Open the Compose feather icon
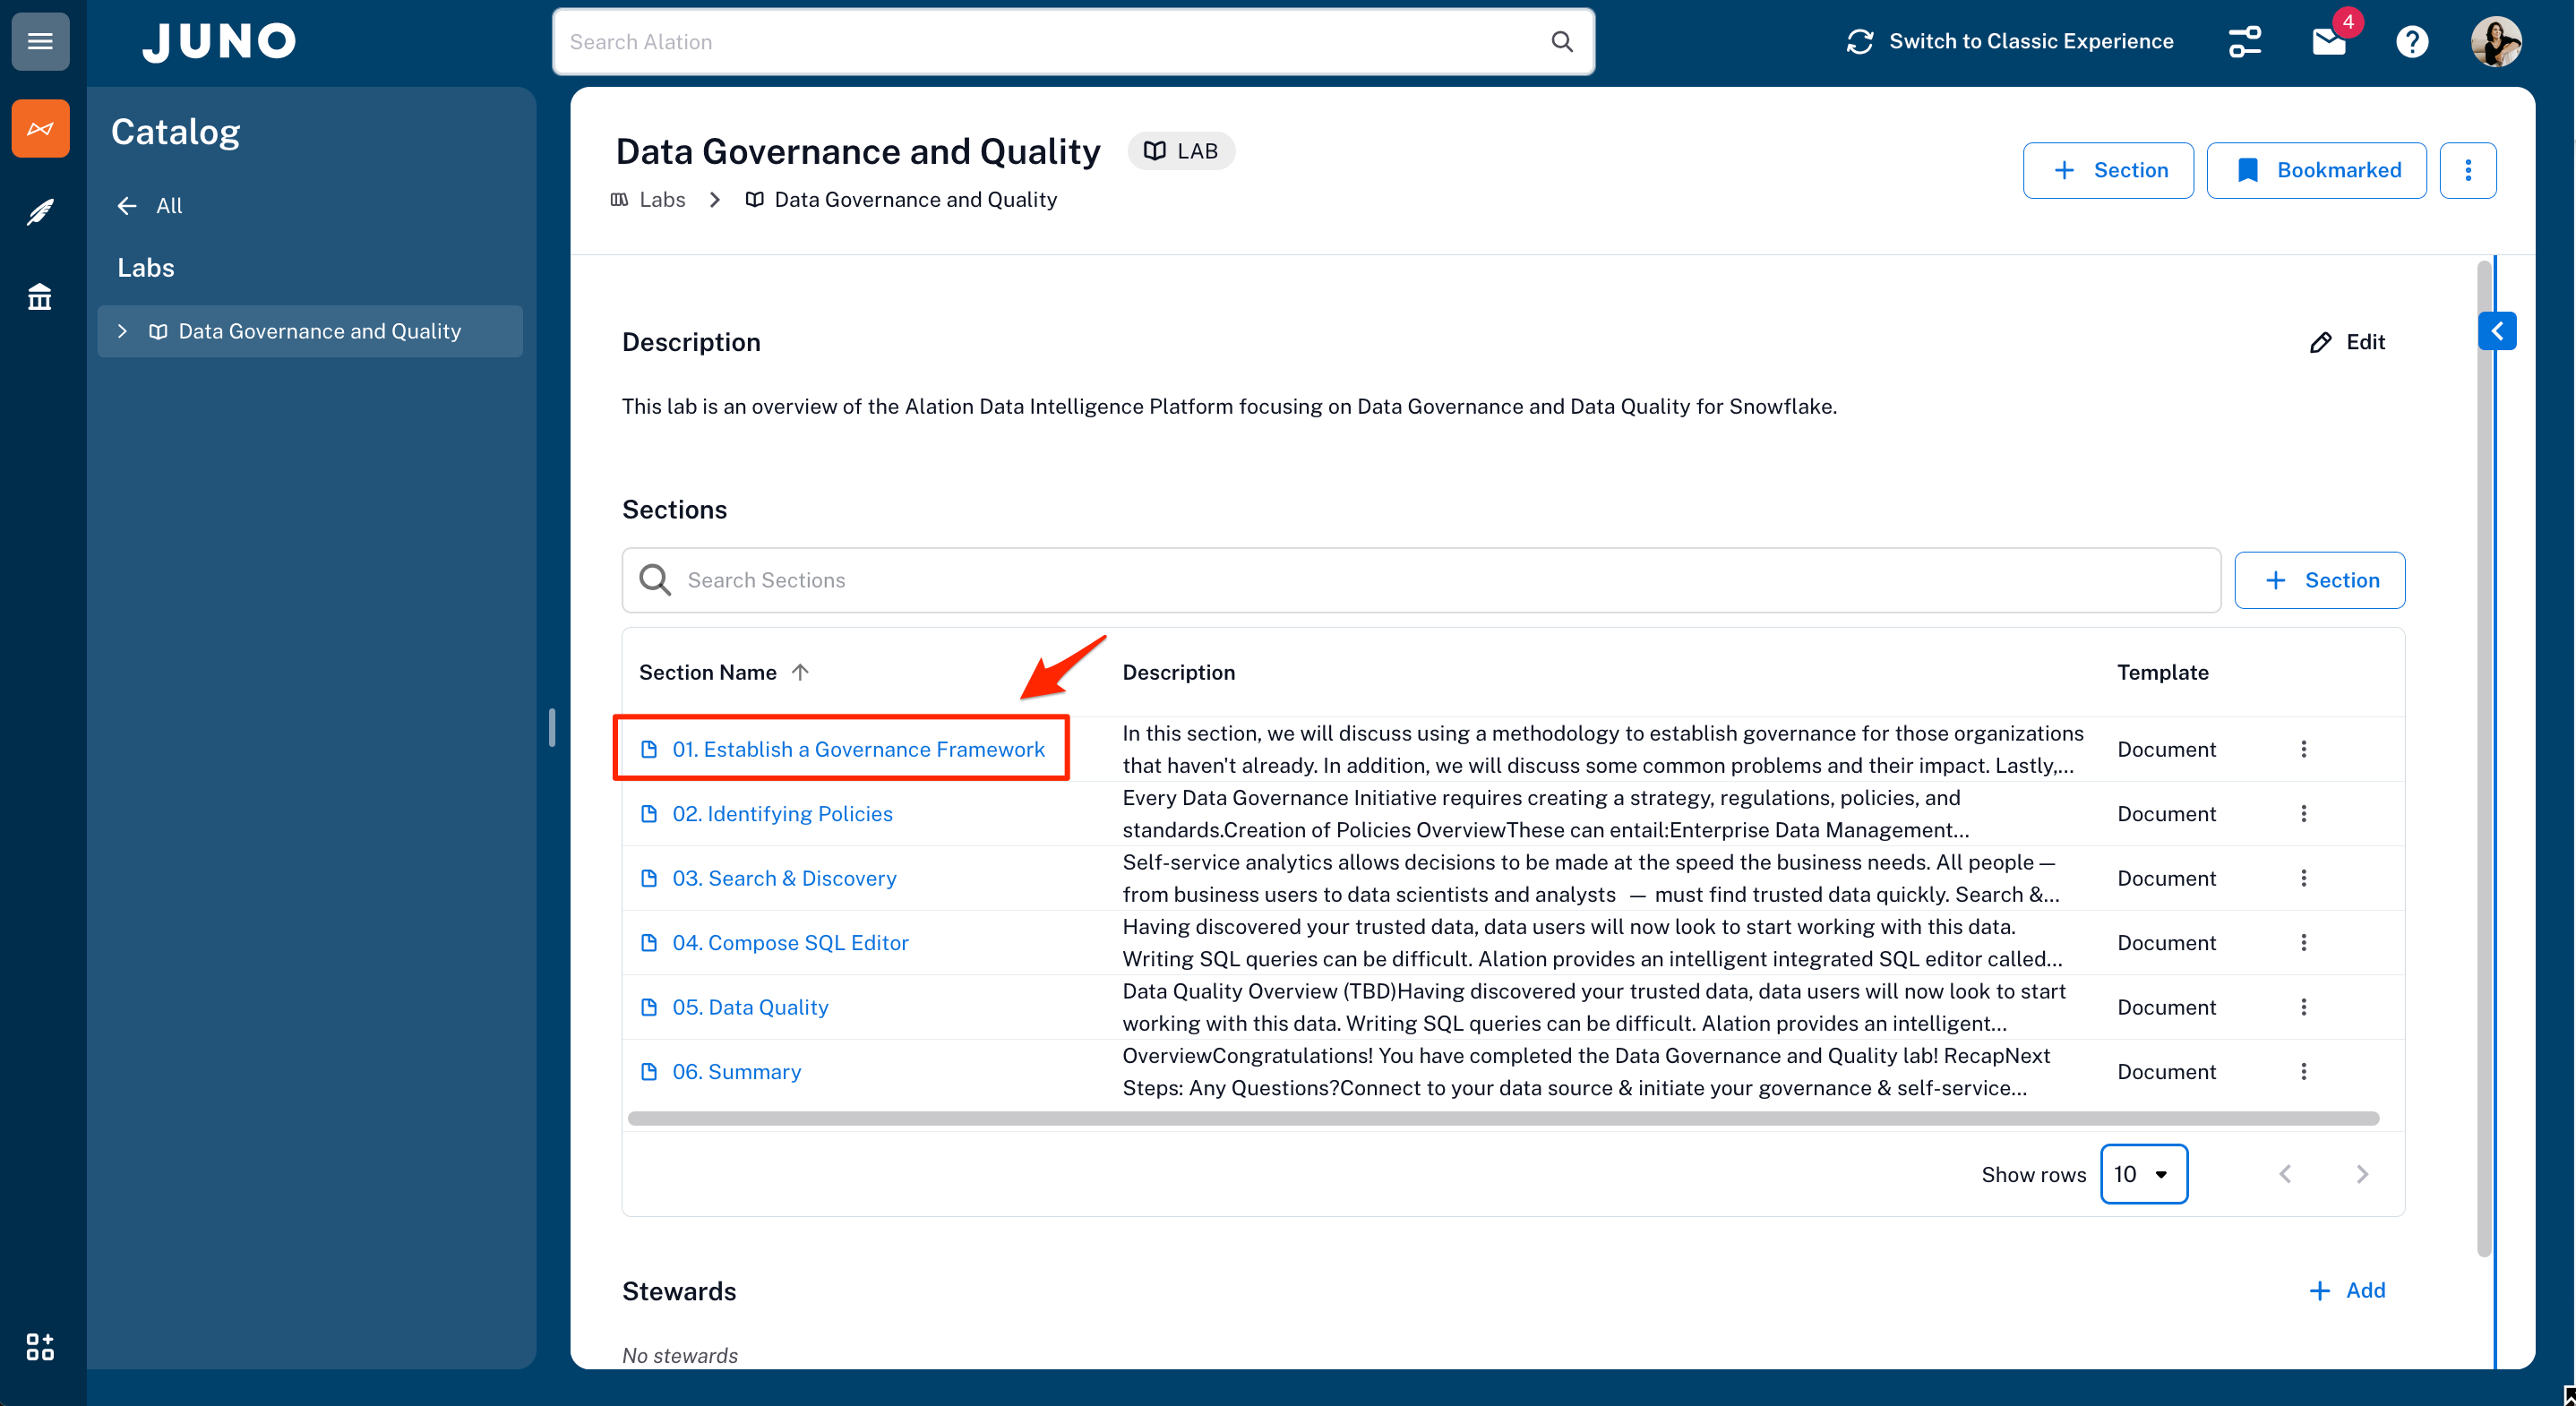Image resolution: width=2576 pixels, height=1406 pixels. pyautogui.click(x=40, y=212)
